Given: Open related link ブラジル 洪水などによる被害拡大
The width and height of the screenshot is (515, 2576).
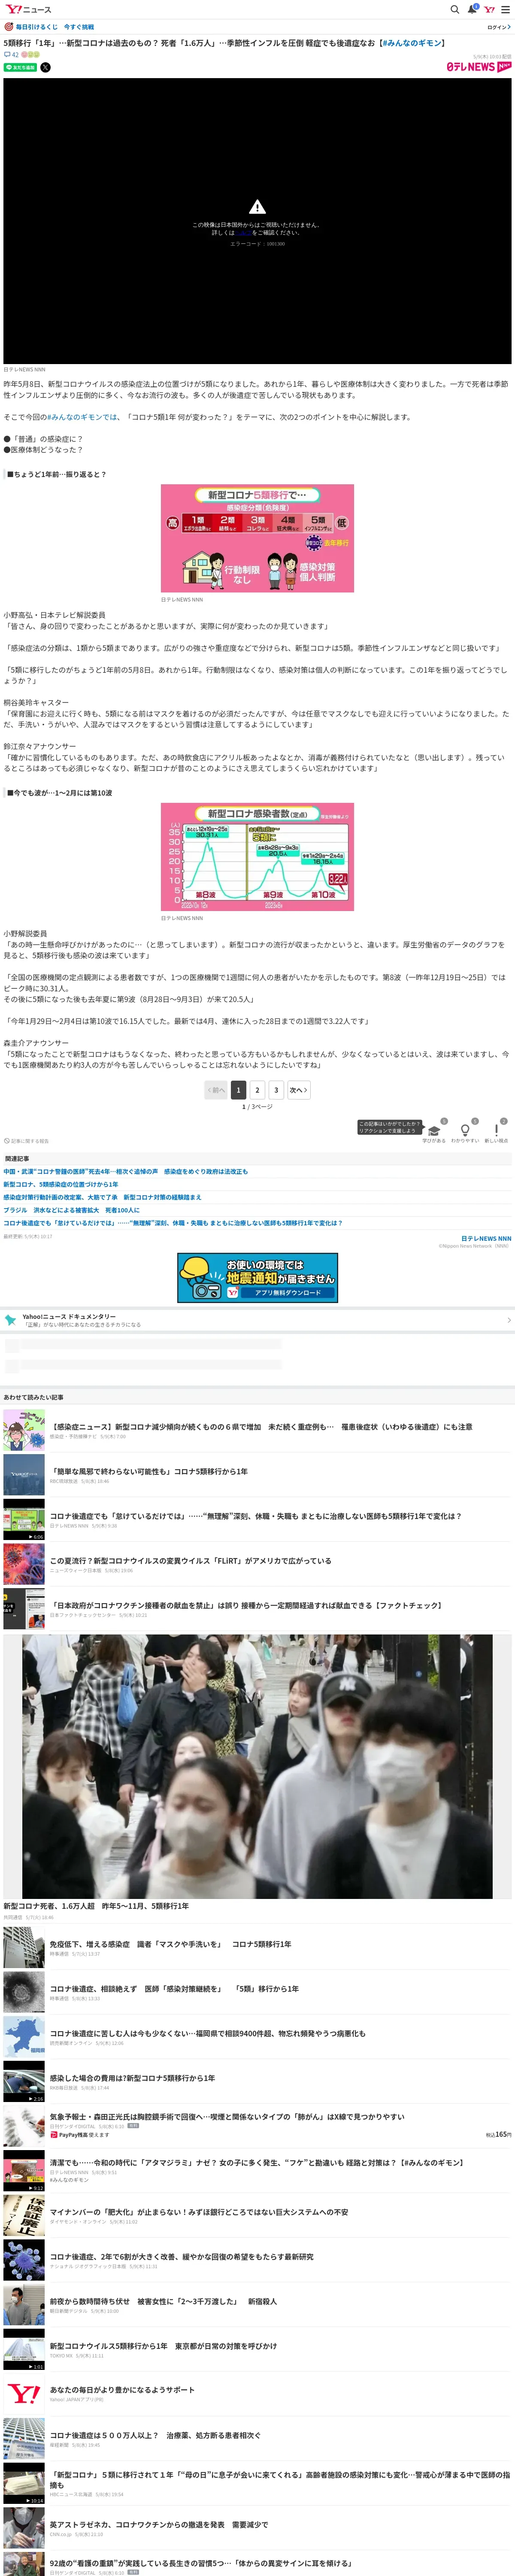Looking at the screenshot, I should pos(72,1210).
